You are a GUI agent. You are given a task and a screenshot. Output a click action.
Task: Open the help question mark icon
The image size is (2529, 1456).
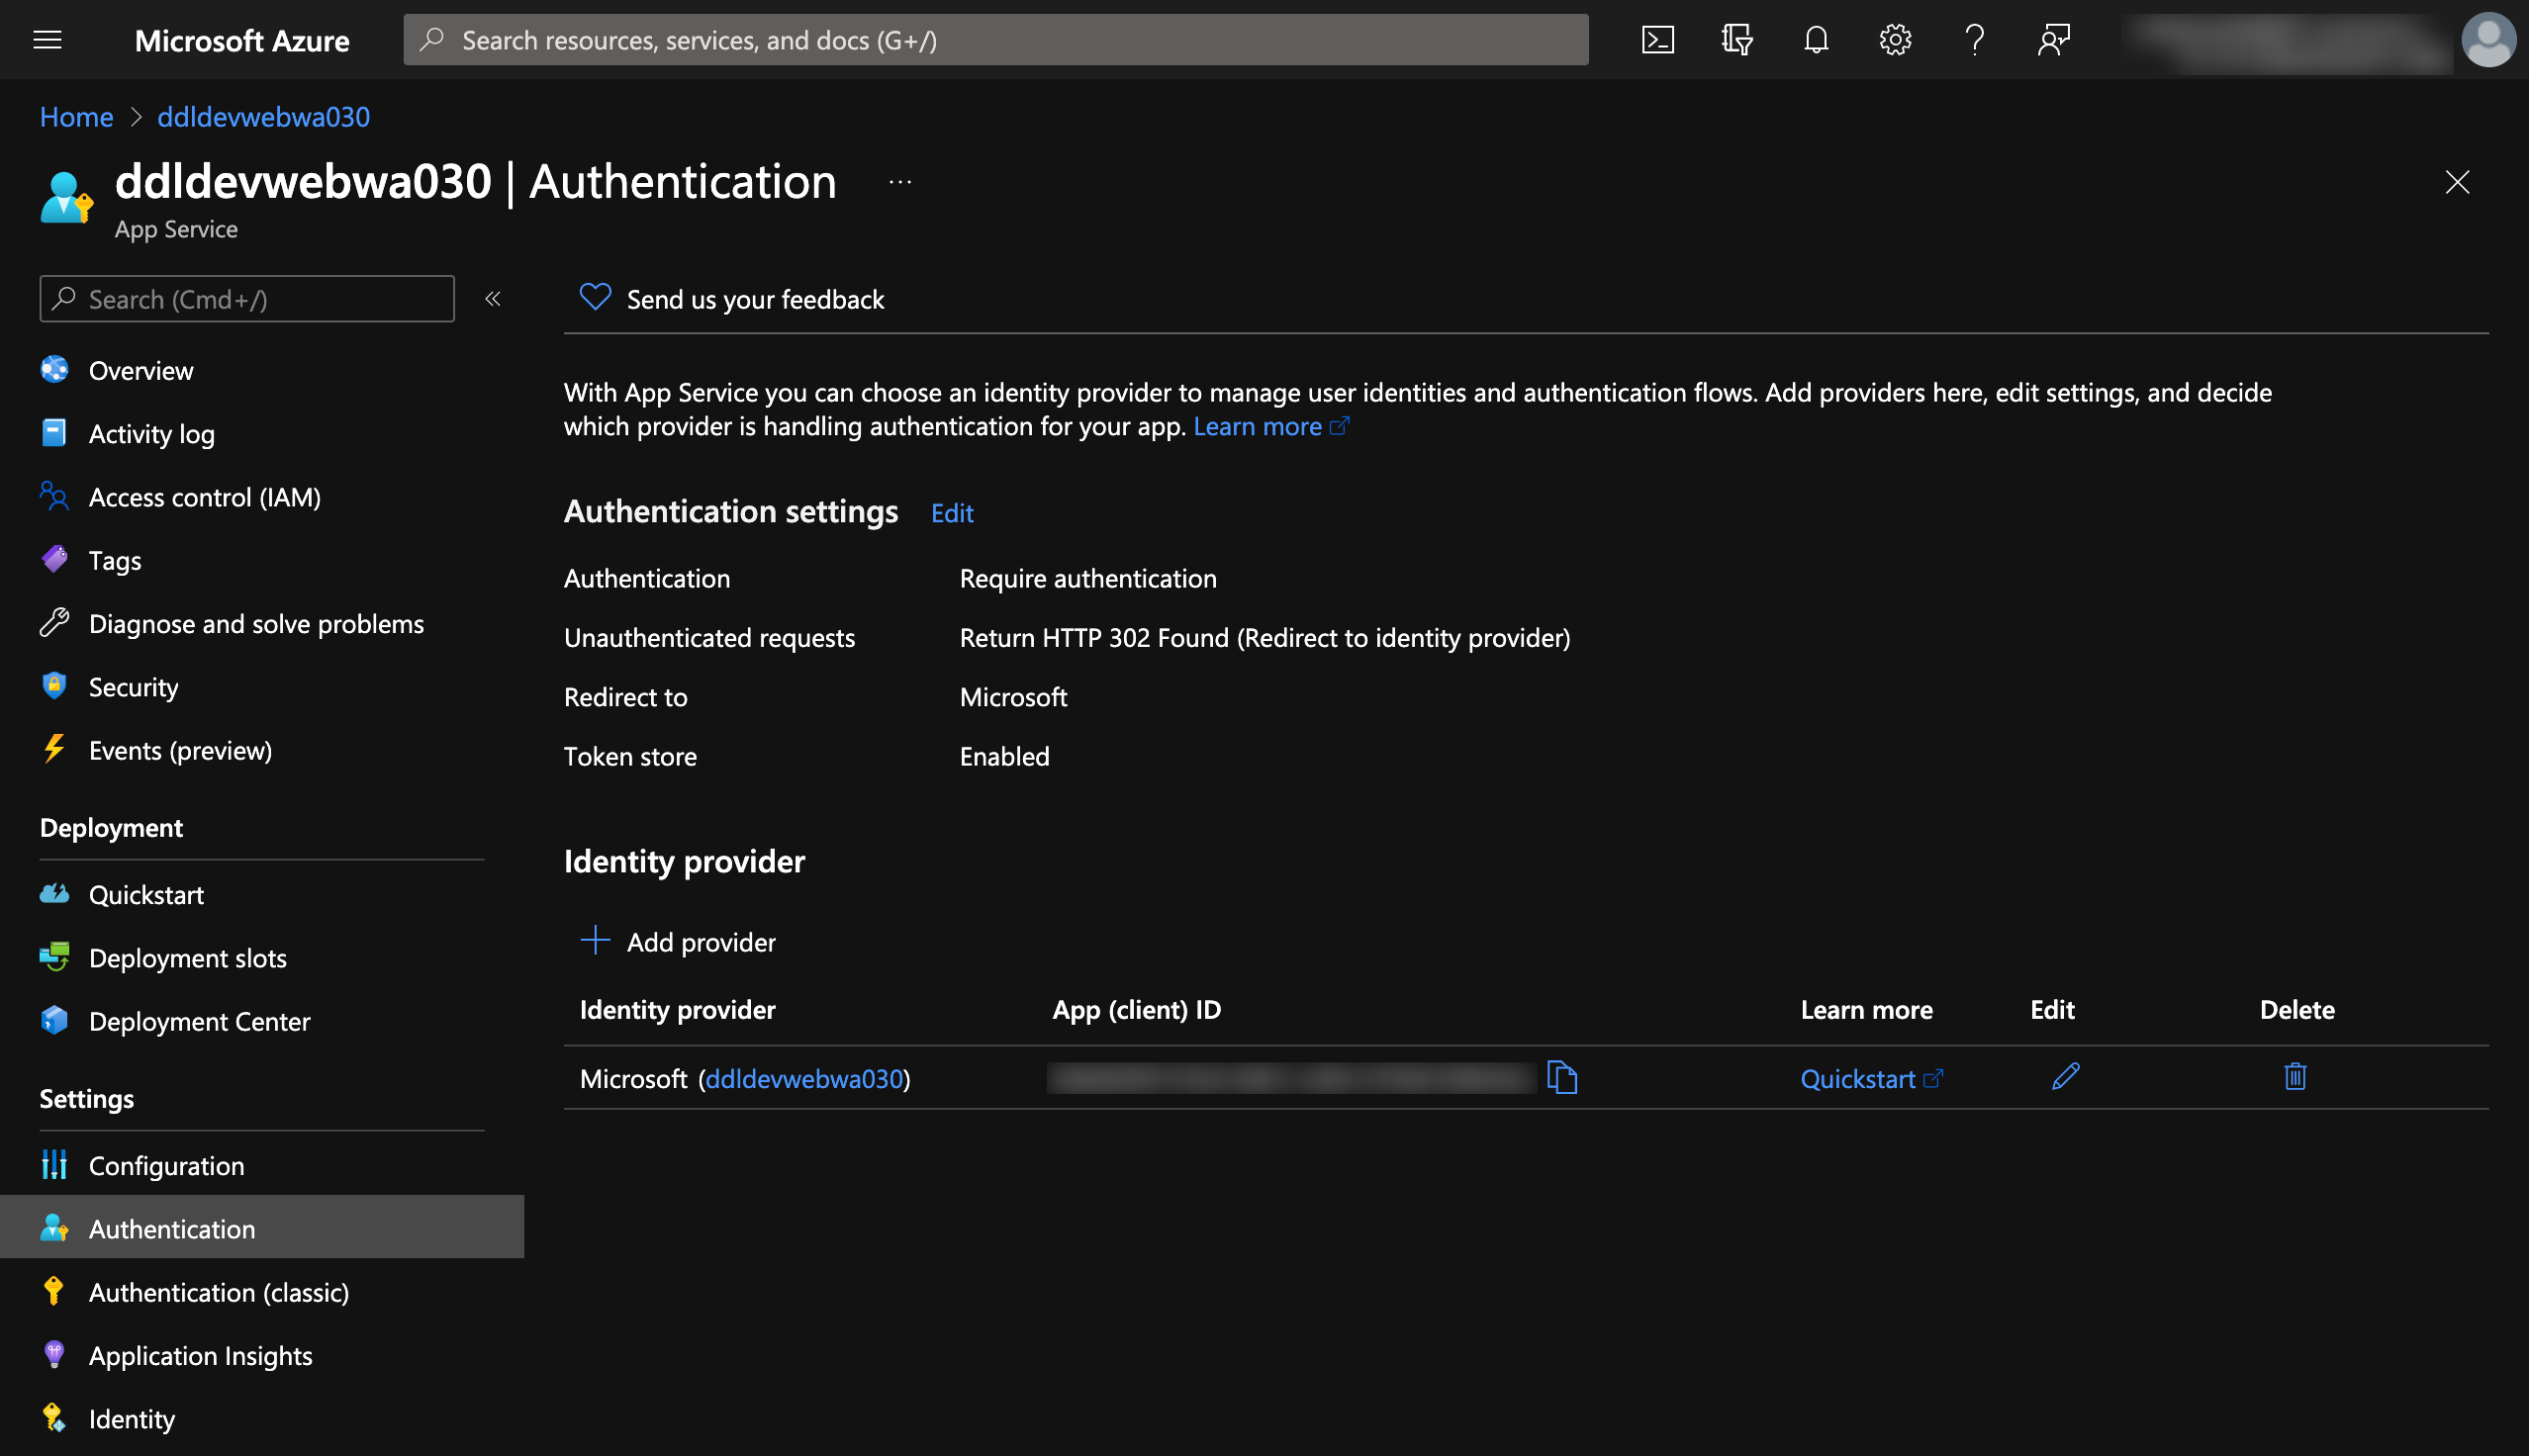pos(1973,40)
